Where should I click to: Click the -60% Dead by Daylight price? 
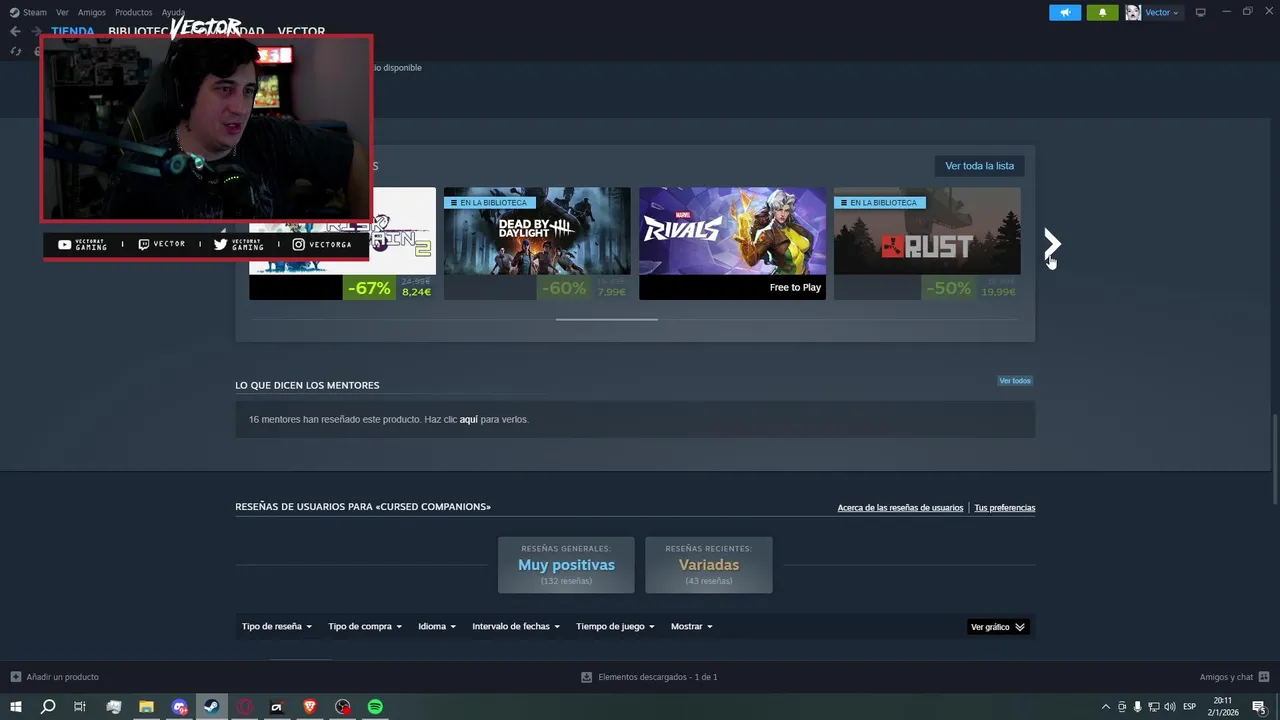point(584,288)
